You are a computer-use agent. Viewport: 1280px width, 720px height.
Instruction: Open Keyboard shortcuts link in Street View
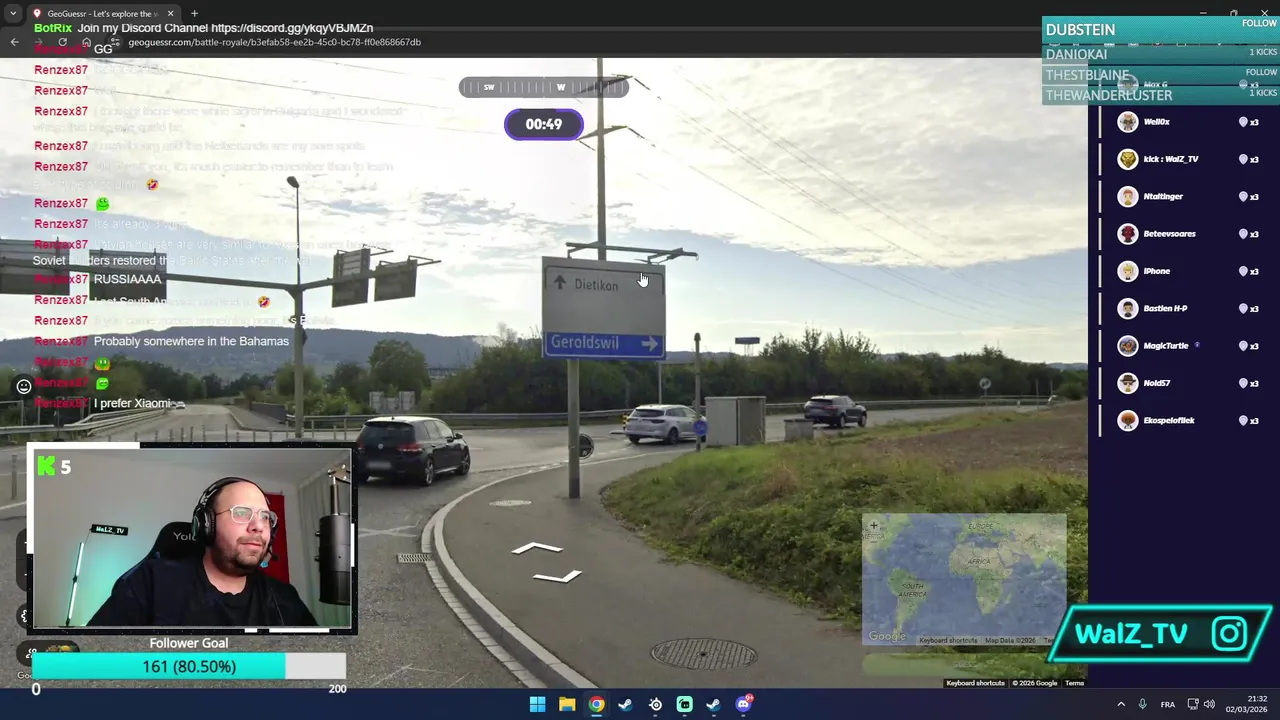pyautogui.click(x=975, y=683)
